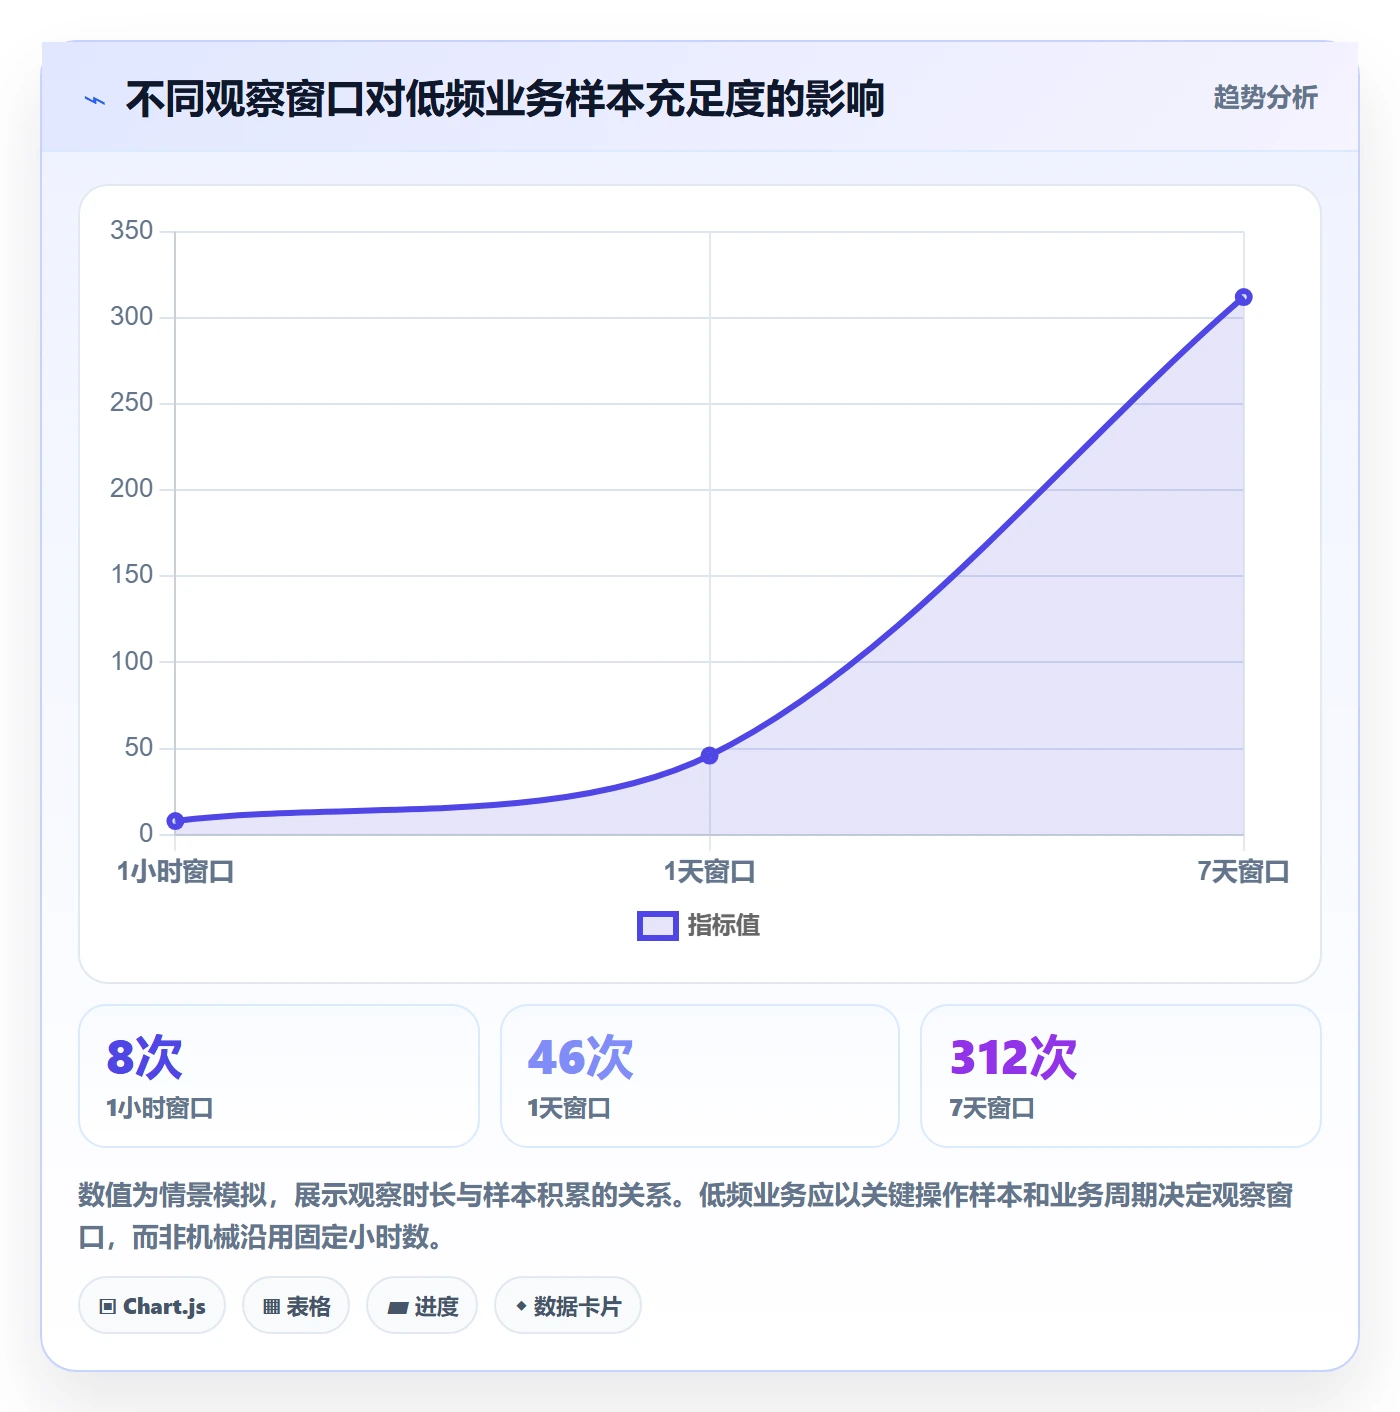Click the grid icon in the 表格 chip

click(x=271, y=1307)
